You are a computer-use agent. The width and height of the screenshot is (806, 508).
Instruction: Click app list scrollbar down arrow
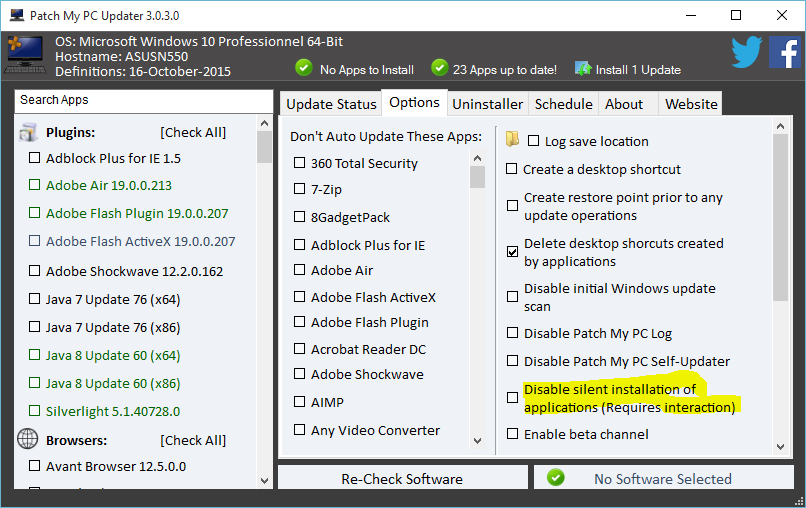(264, 481)
